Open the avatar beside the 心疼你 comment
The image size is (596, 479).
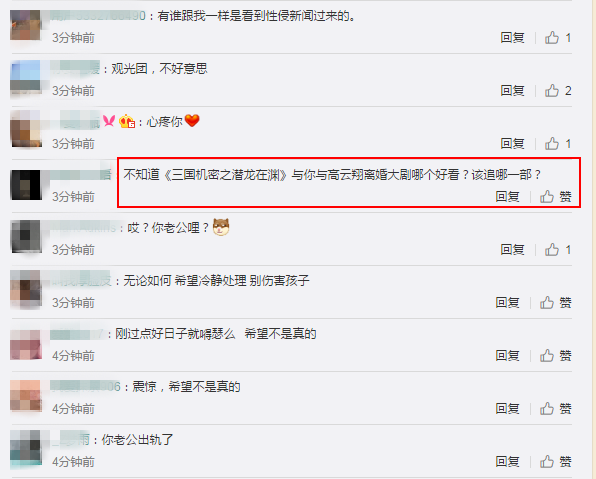coord(26,129)
